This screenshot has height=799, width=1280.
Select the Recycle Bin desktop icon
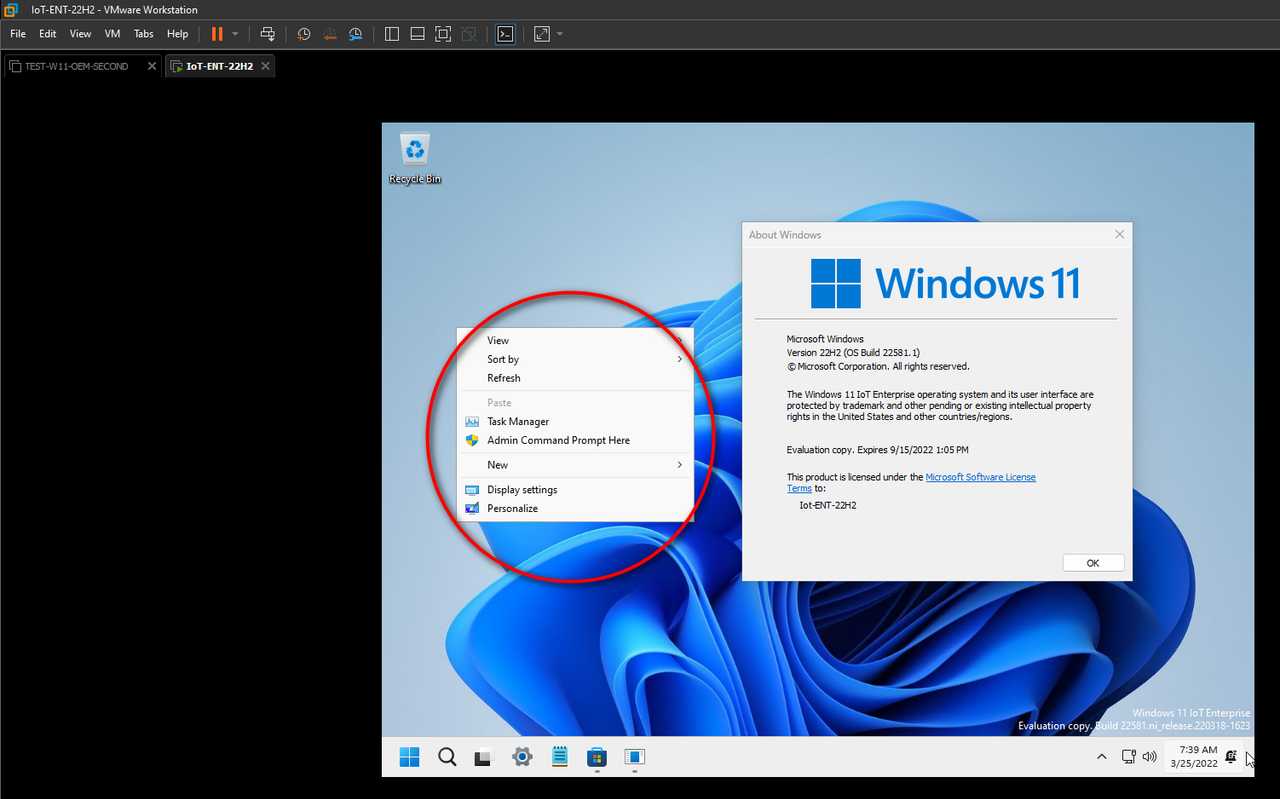414,158
